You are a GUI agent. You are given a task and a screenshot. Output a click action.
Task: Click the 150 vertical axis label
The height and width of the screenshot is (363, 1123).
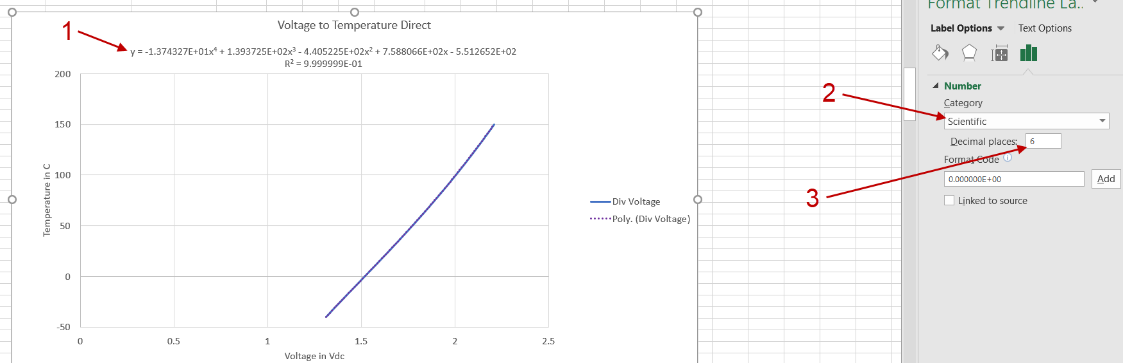click(62, 125)
